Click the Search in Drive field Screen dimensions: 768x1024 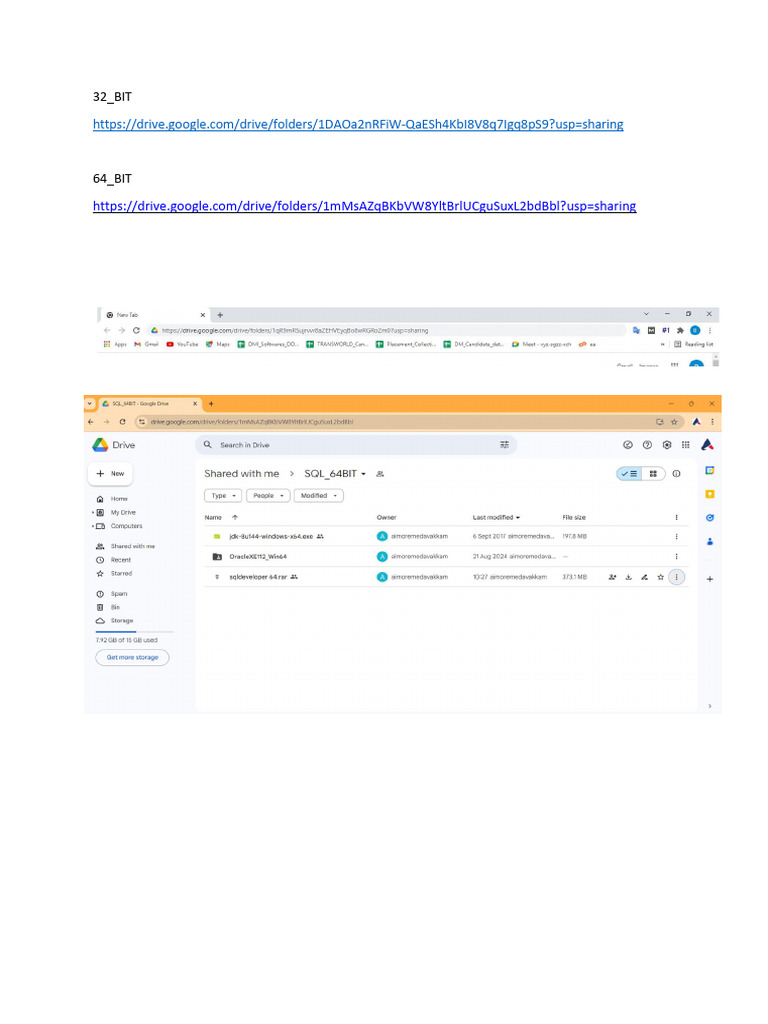(x=356, y=445)
